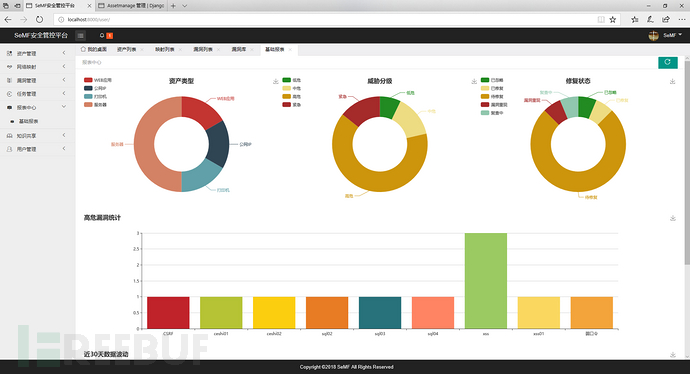The image size is (690, 374).
Task: Click the CSRF bar in chart
Action: pos(168,313)
